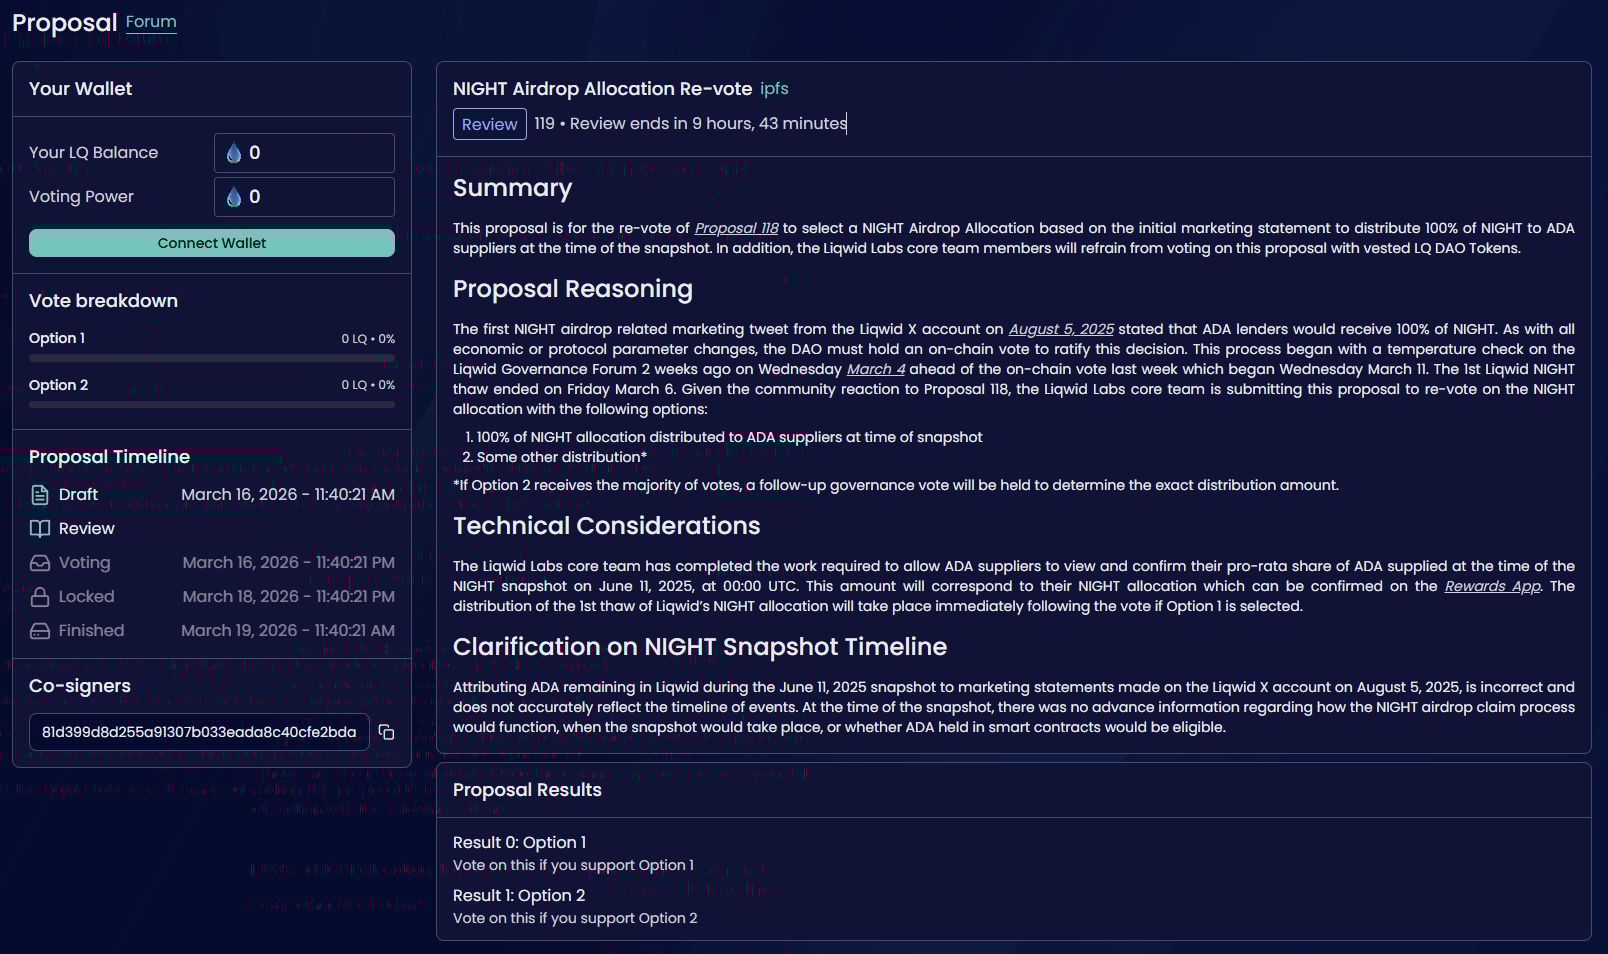Click 'March 19, 2026 - 11:40:21 AM' finished date

point(288,631)
